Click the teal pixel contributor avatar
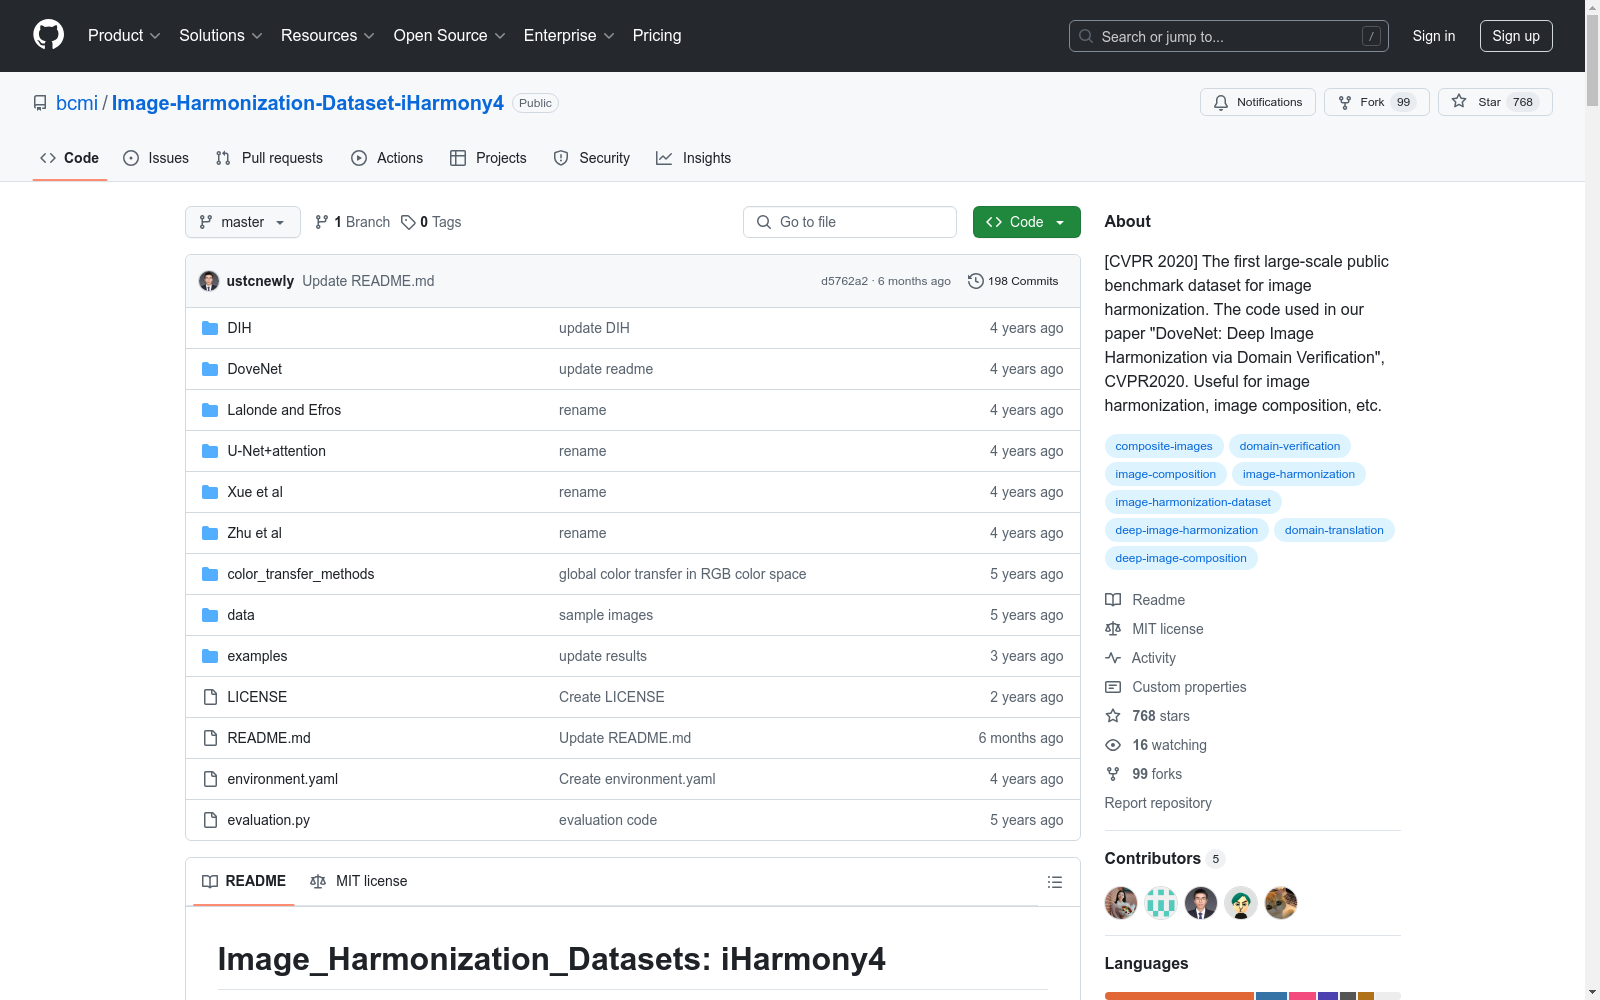Viewport: 1600px width, 1000px height. [1161, 903]
